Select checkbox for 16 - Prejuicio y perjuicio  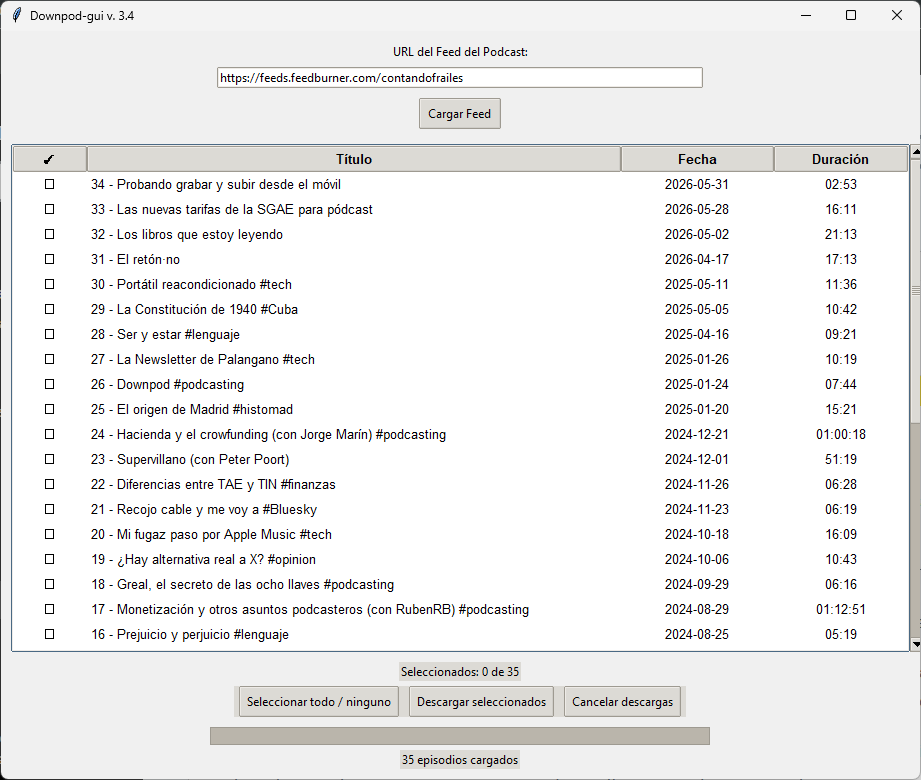point(49,634)
